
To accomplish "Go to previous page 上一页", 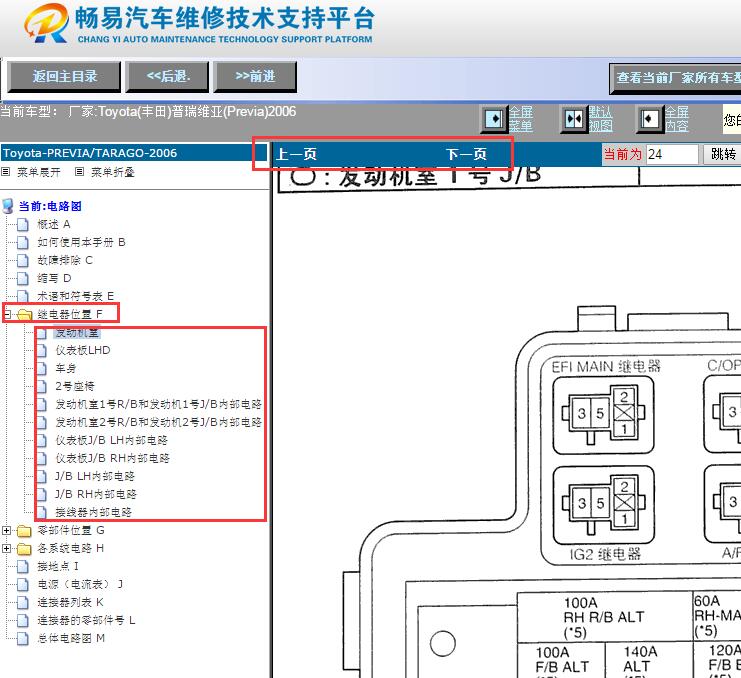I will [296, 154].
